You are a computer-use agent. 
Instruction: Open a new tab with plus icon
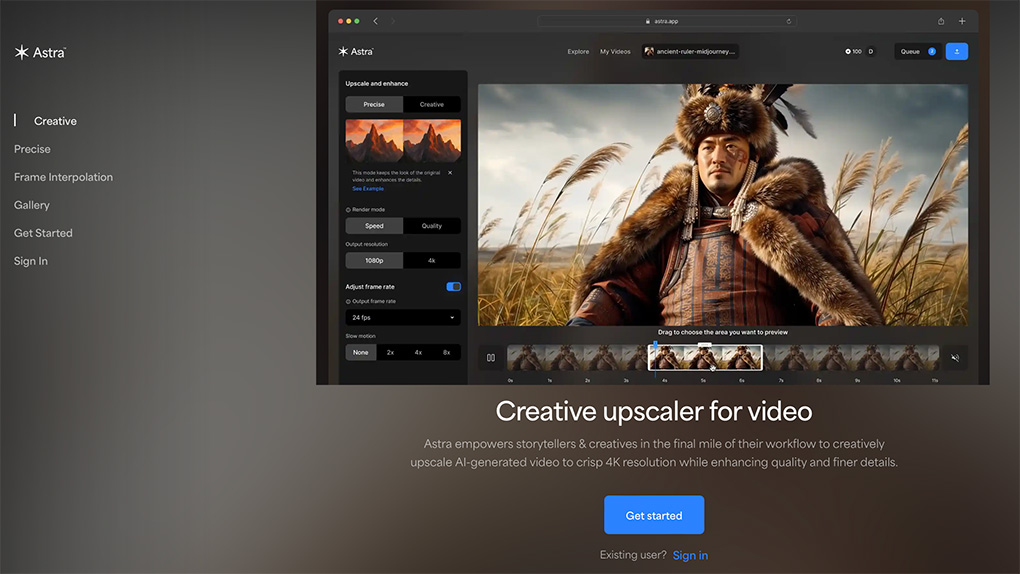click(x=961, y=21)
